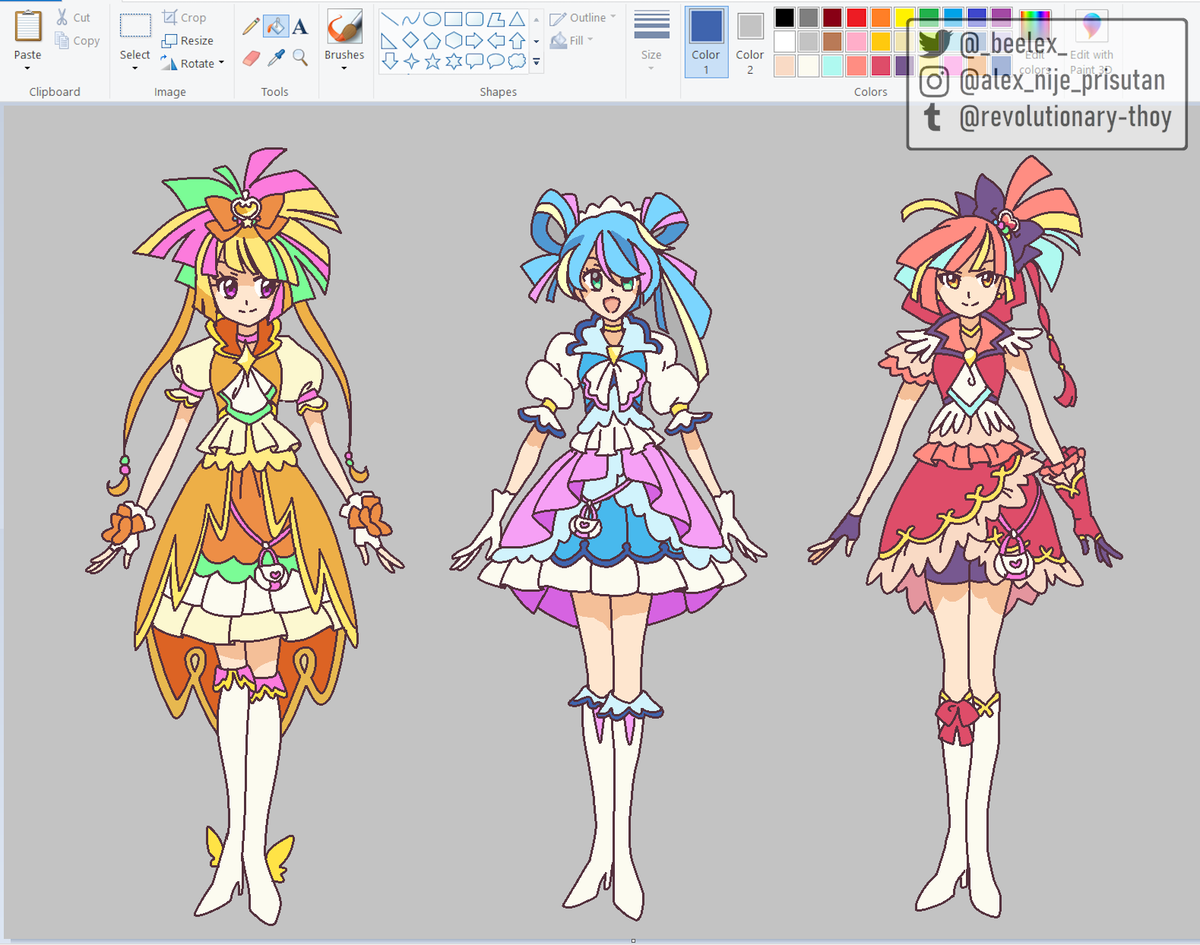Pick the Cloud callout shape
The width and height of the screenshot is (1200, 945).
tap(516, 61)
